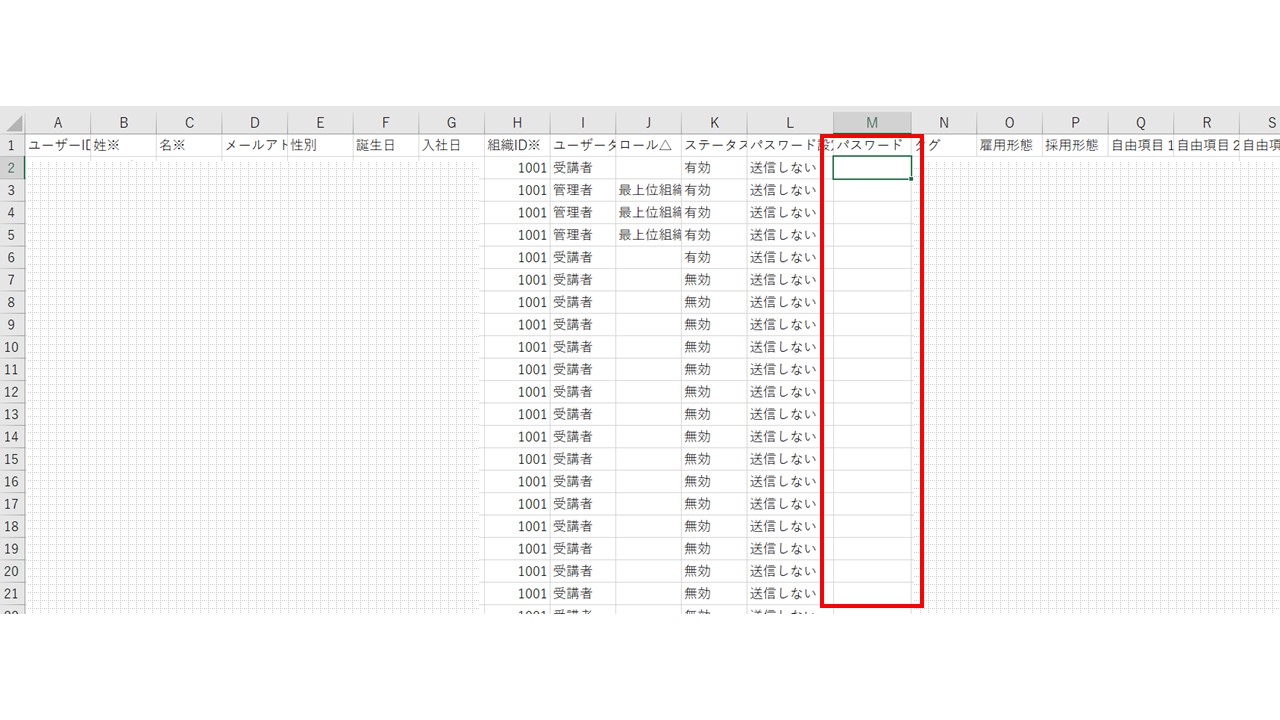
Task: Select cell K2 showing 有効
Action: (x=714, y=168)
